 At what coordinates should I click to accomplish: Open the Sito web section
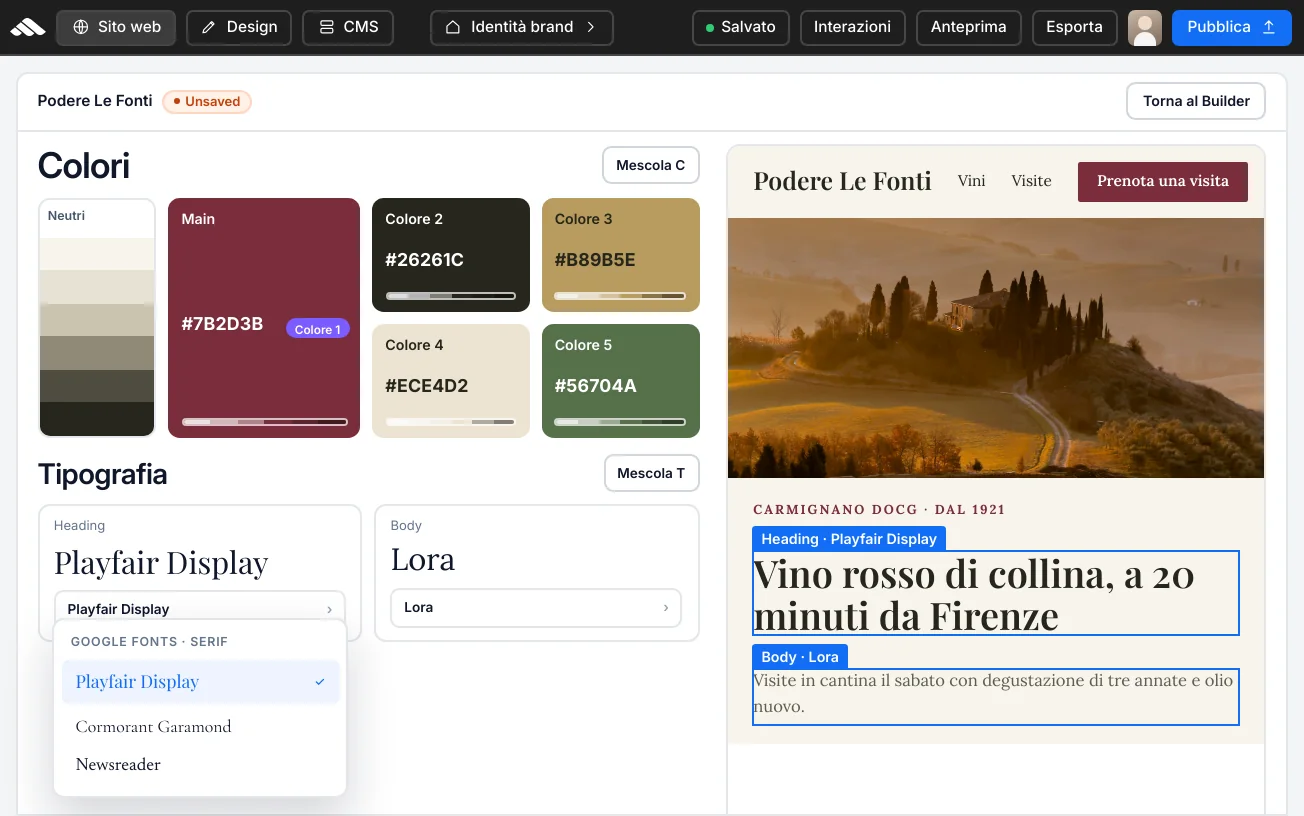coord(116,27)
